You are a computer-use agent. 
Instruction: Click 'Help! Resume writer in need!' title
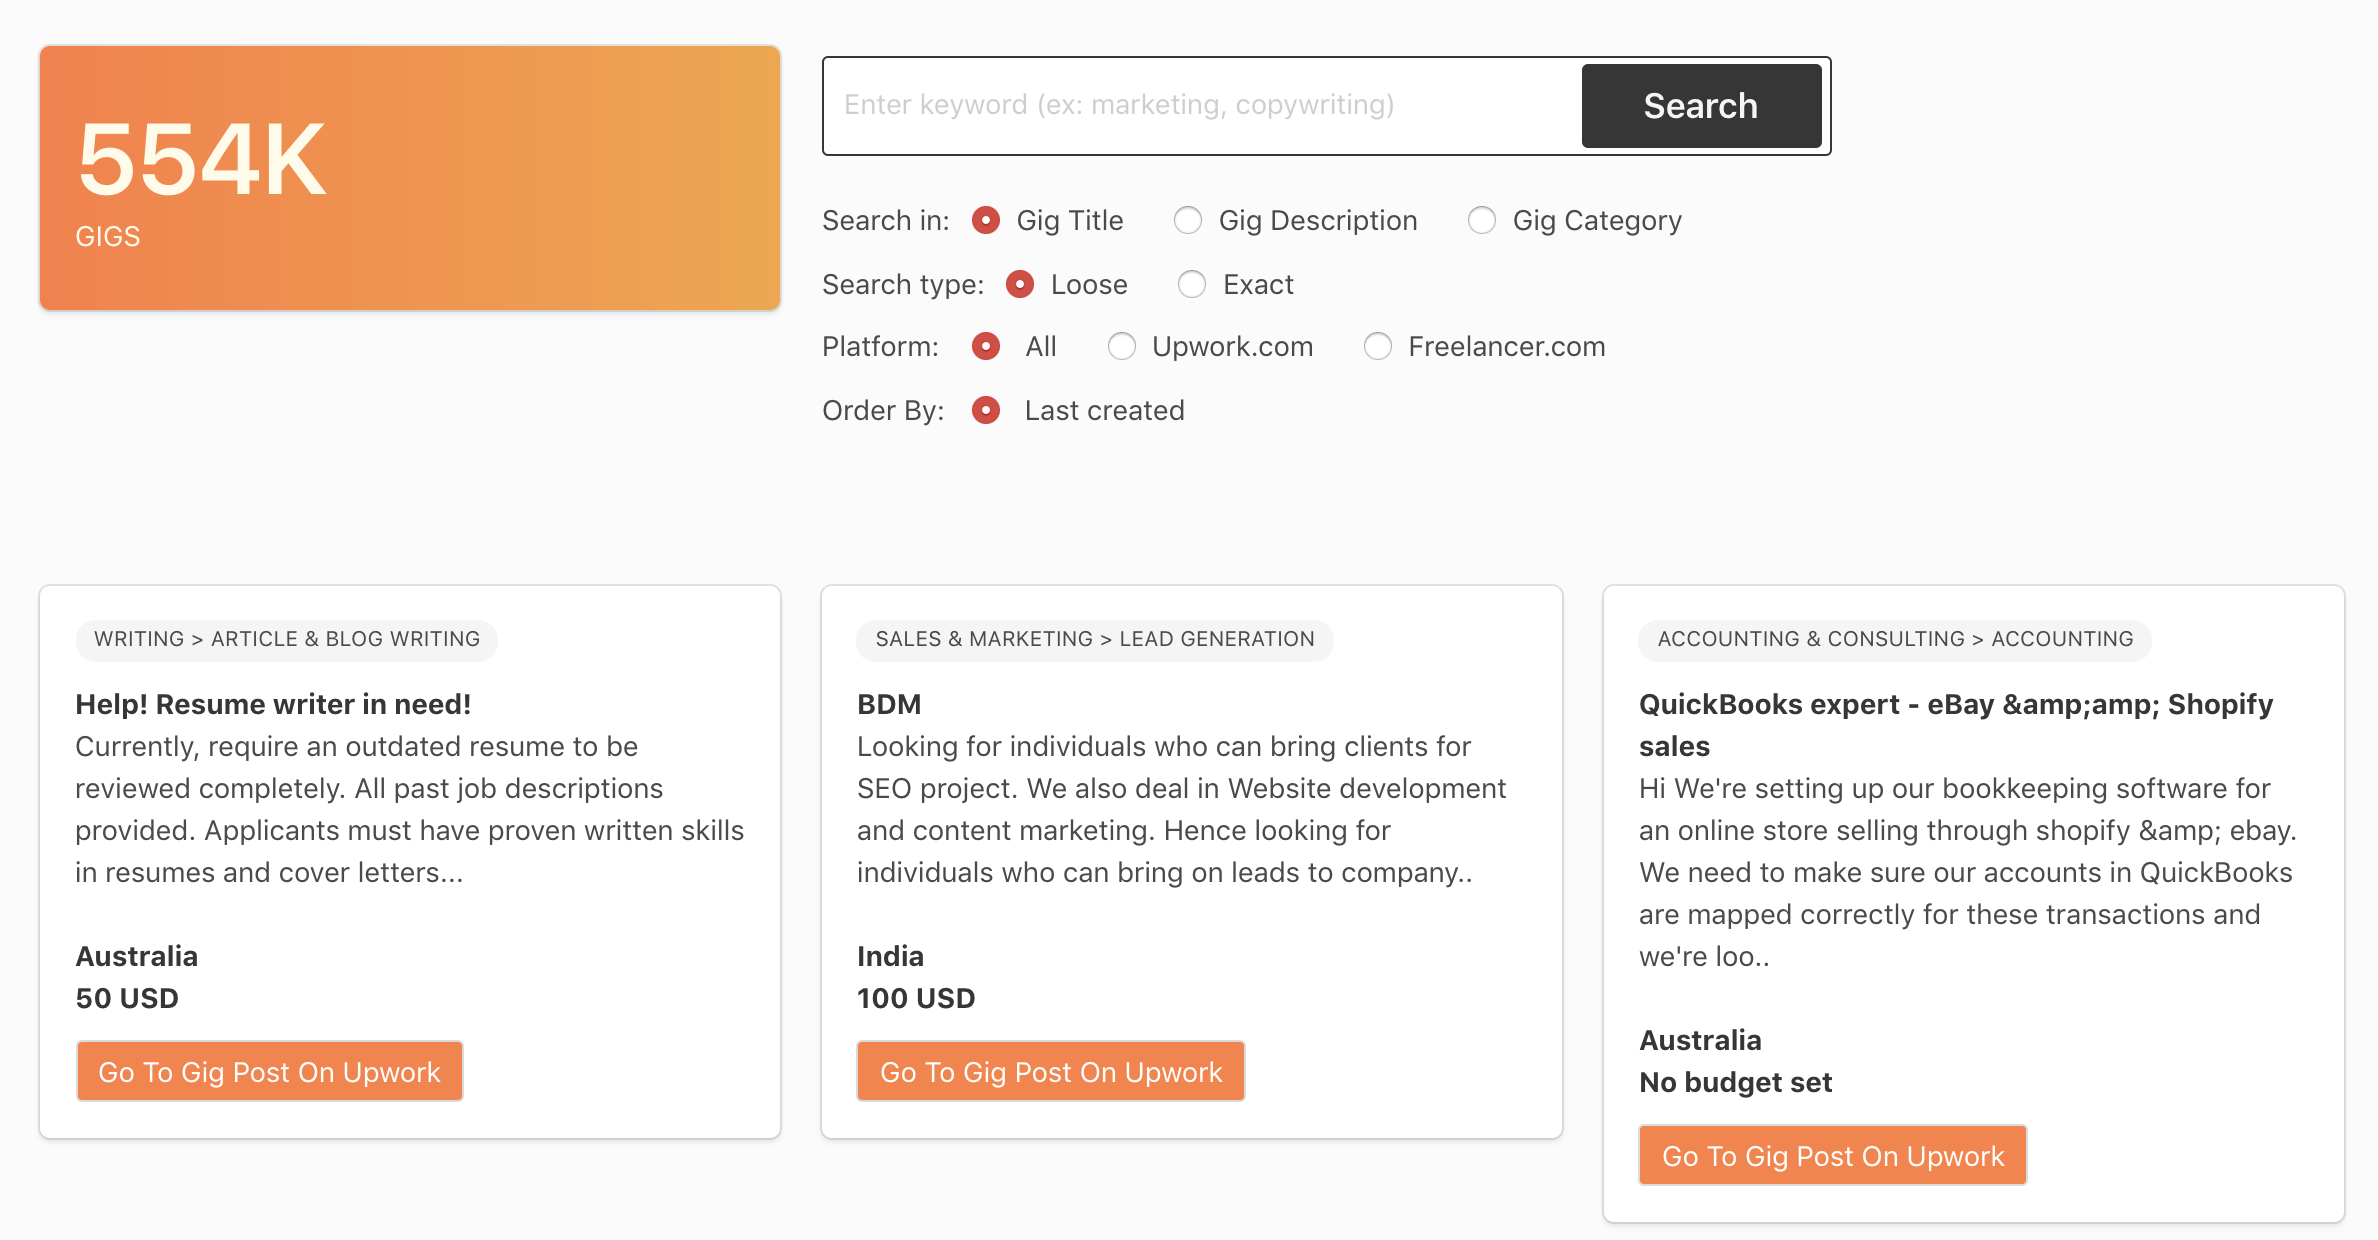[x=273, y=704]
